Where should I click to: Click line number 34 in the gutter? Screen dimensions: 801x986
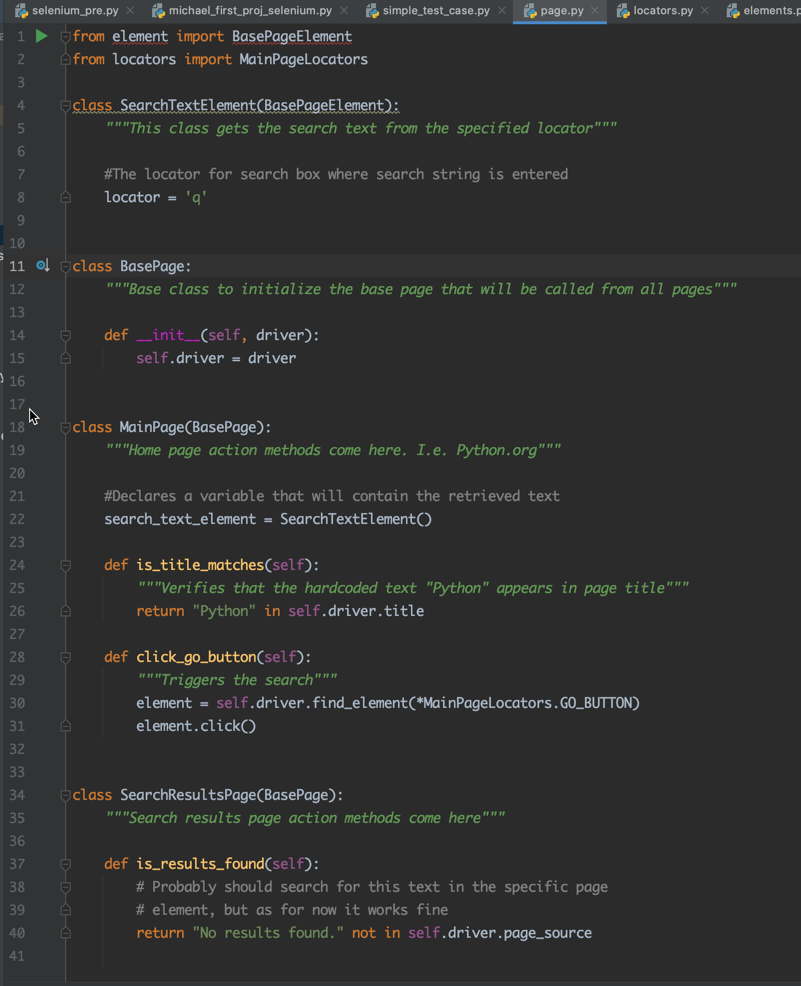(x=17, y=795)
